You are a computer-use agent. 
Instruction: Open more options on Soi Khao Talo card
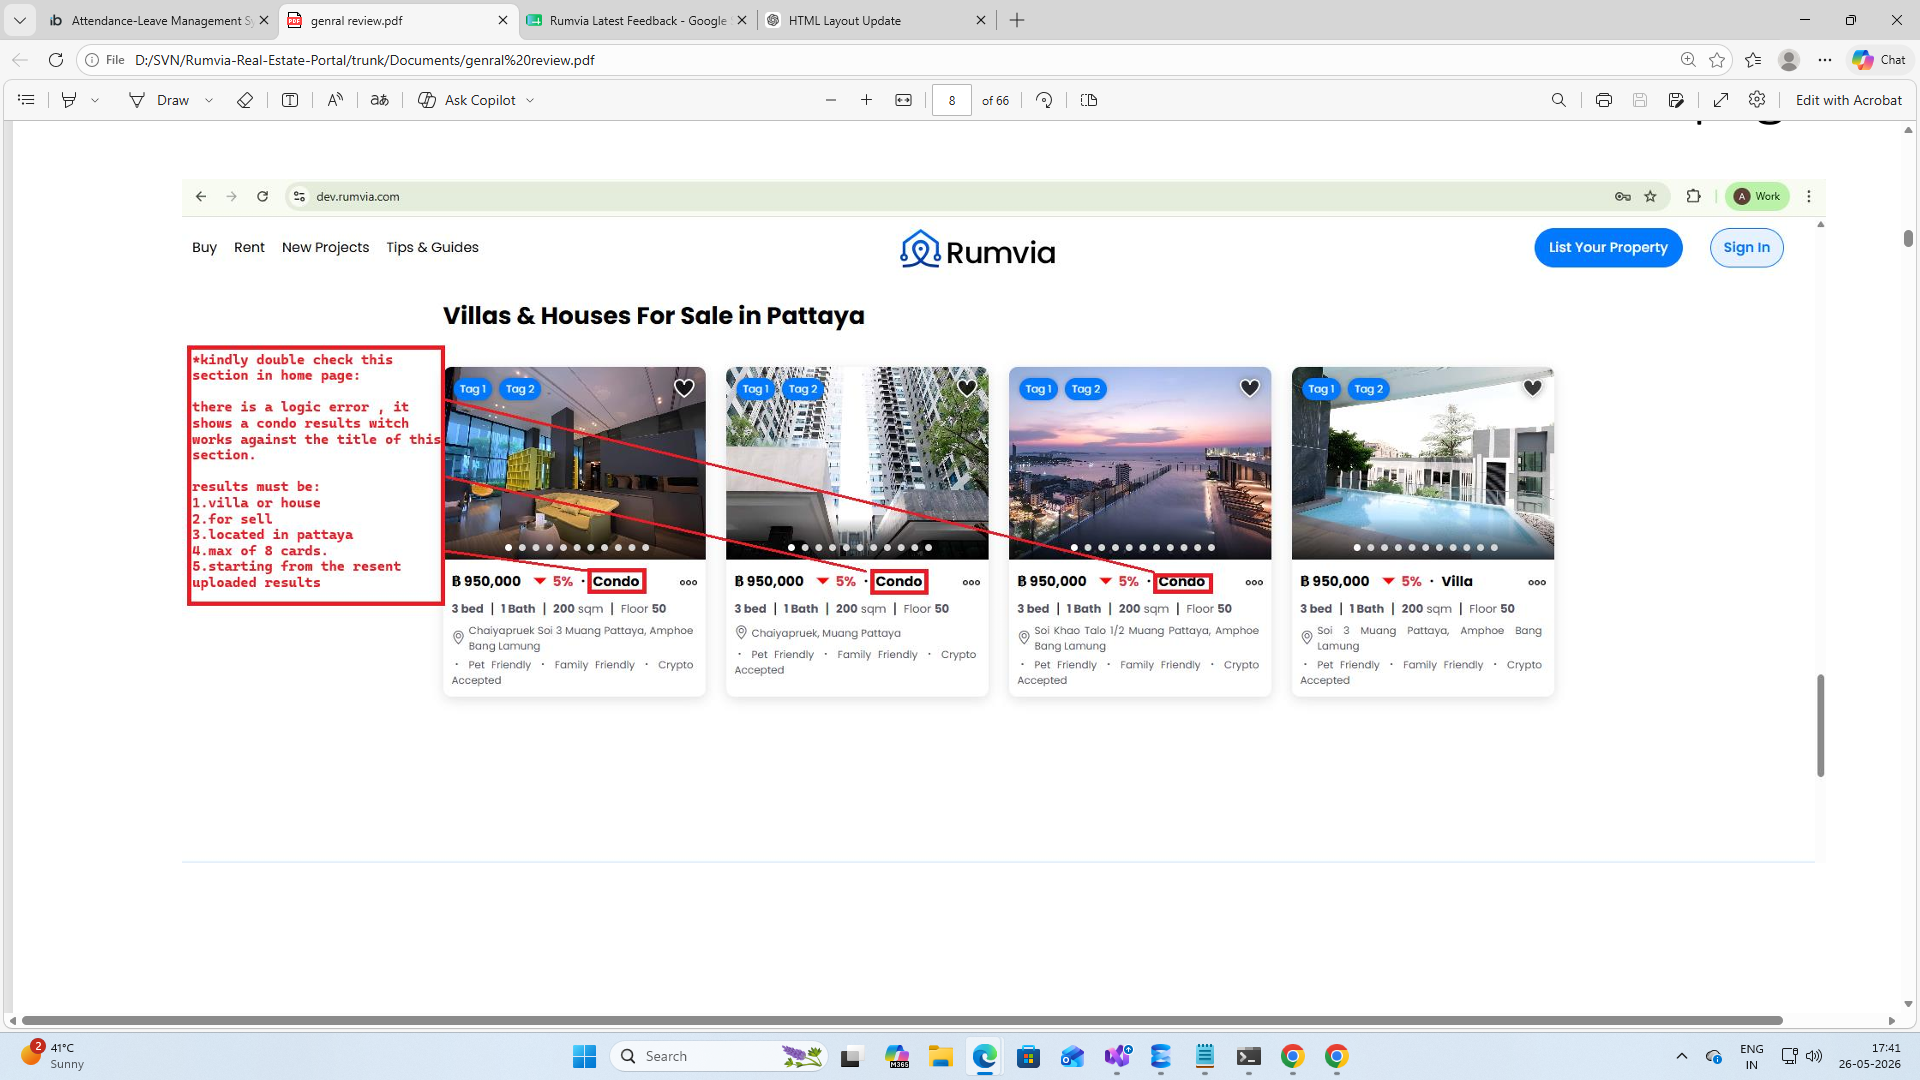pos(1254,583)
